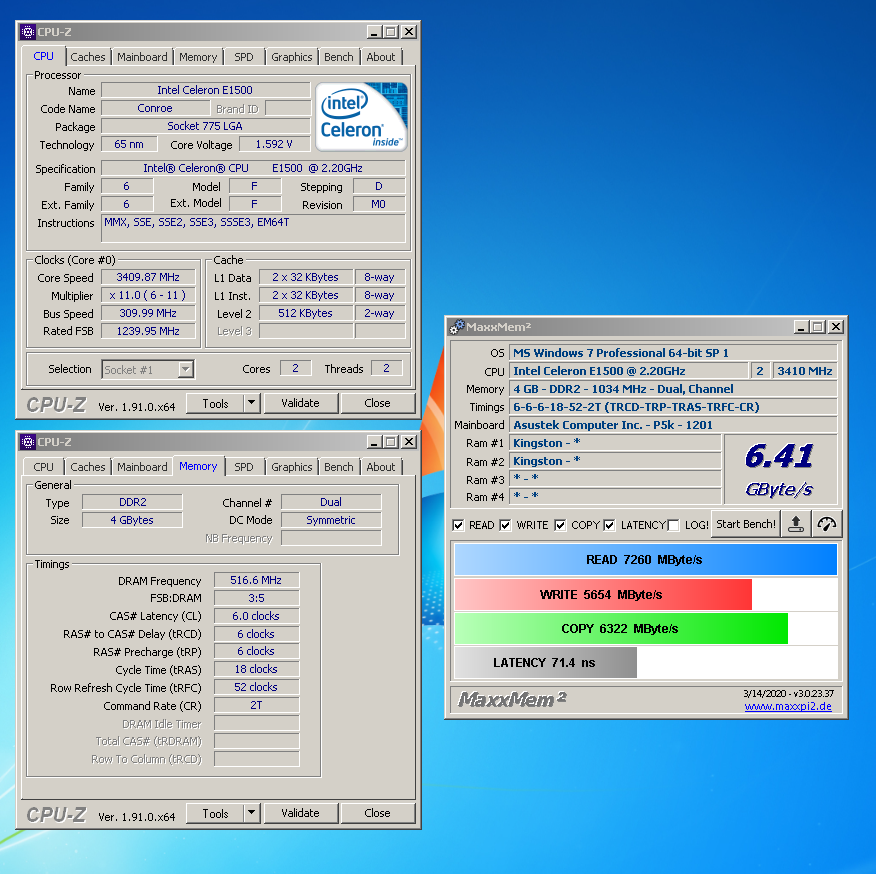Click the Ram #1 Kingston field
The image size is (876, 874).
[x=615, y=443]
